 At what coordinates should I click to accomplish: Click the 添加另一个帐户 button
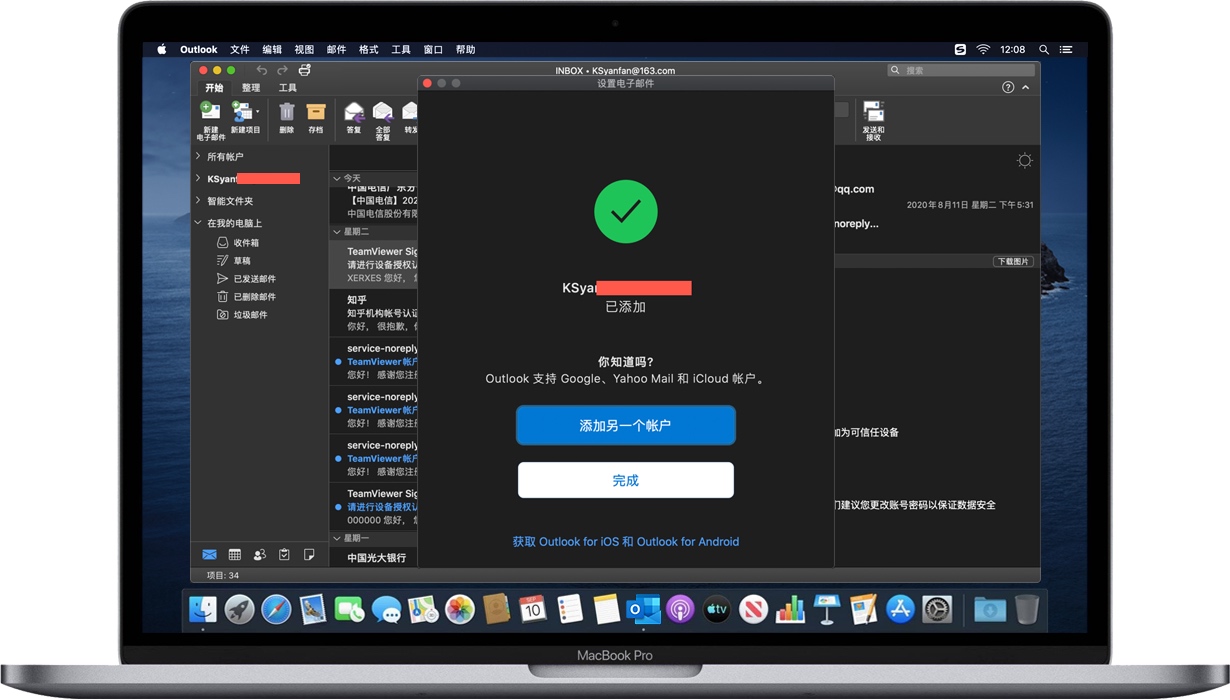point(626,425)
